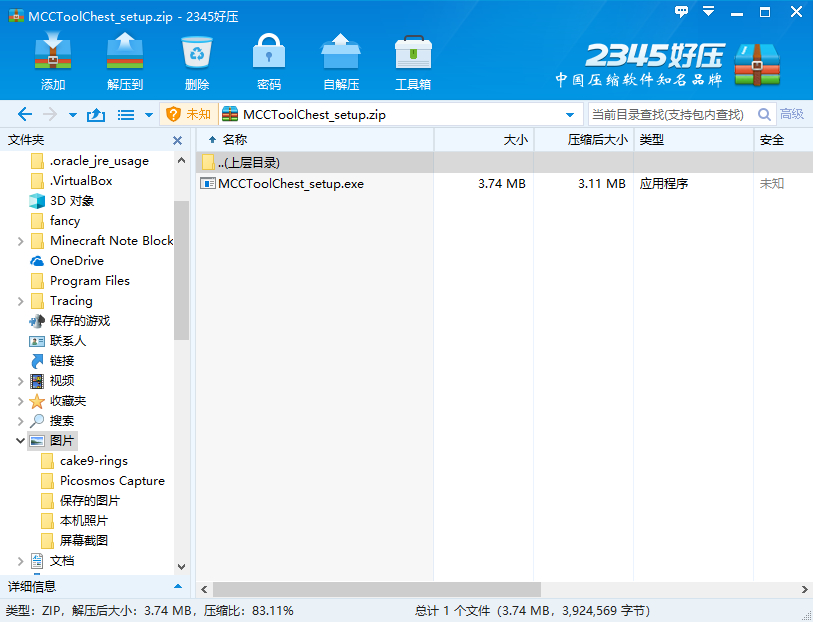Expand the Tracing folder

(20, 301)
